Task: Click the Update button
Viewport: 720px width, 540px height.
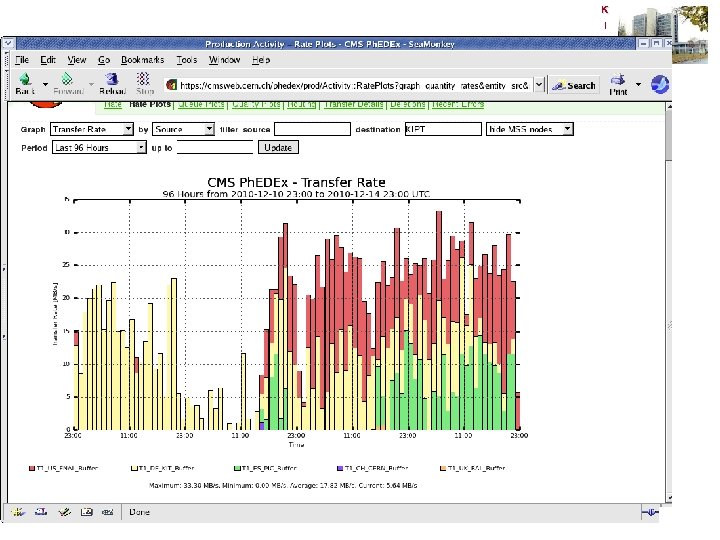Action: [278, 147]
